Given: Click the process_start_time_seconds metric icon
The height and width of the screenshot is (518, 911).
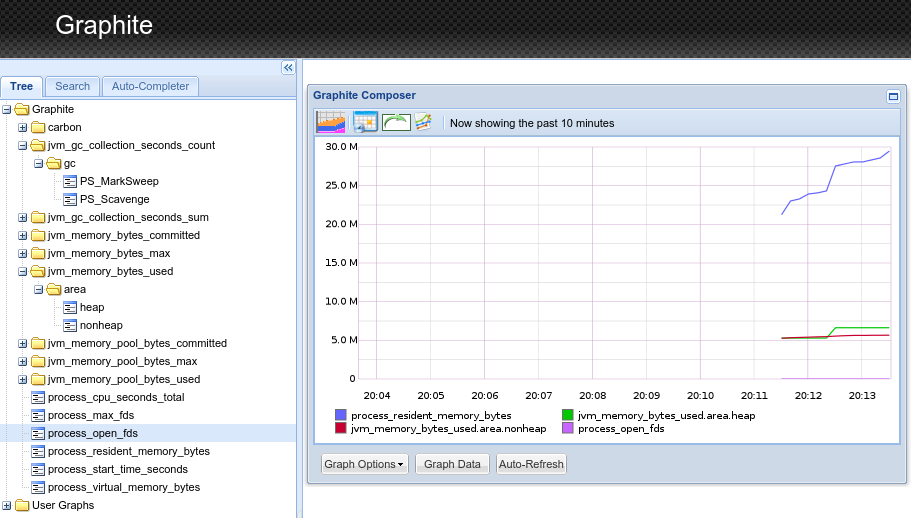Looking at the screenshot, I should (x=38, y=470).
